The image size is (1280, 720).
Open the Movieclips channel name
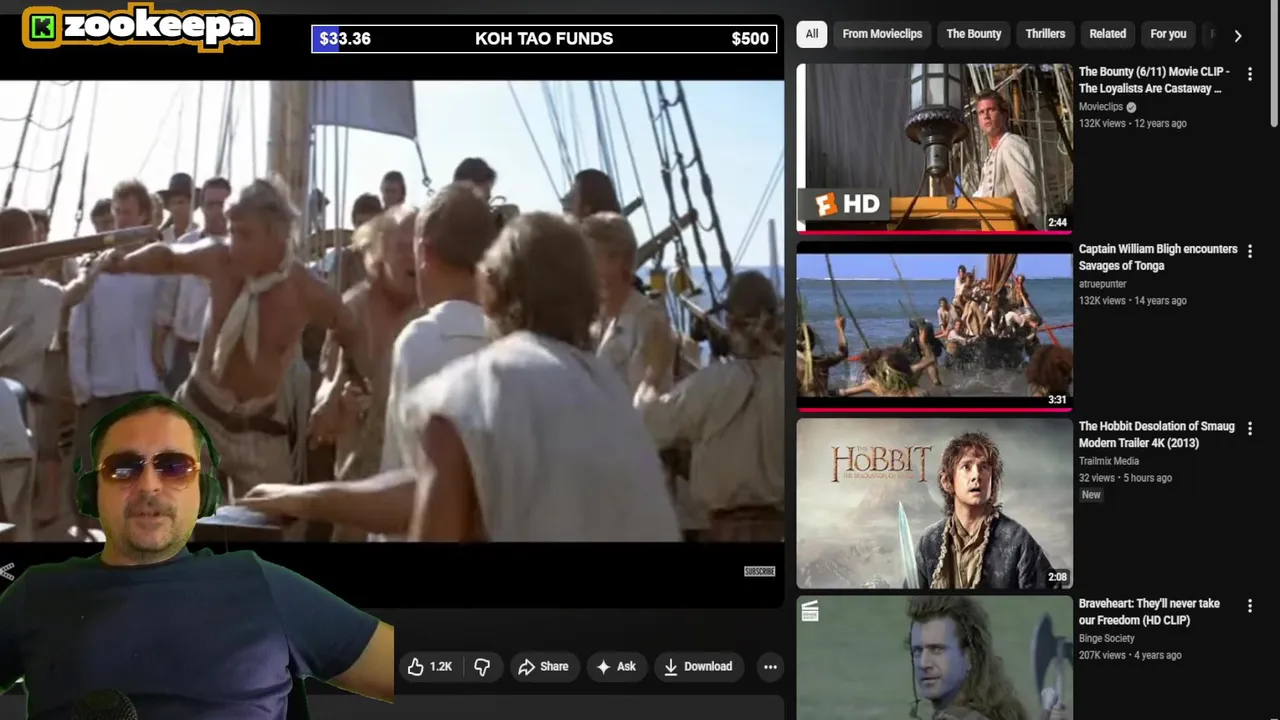(1100, 107)
